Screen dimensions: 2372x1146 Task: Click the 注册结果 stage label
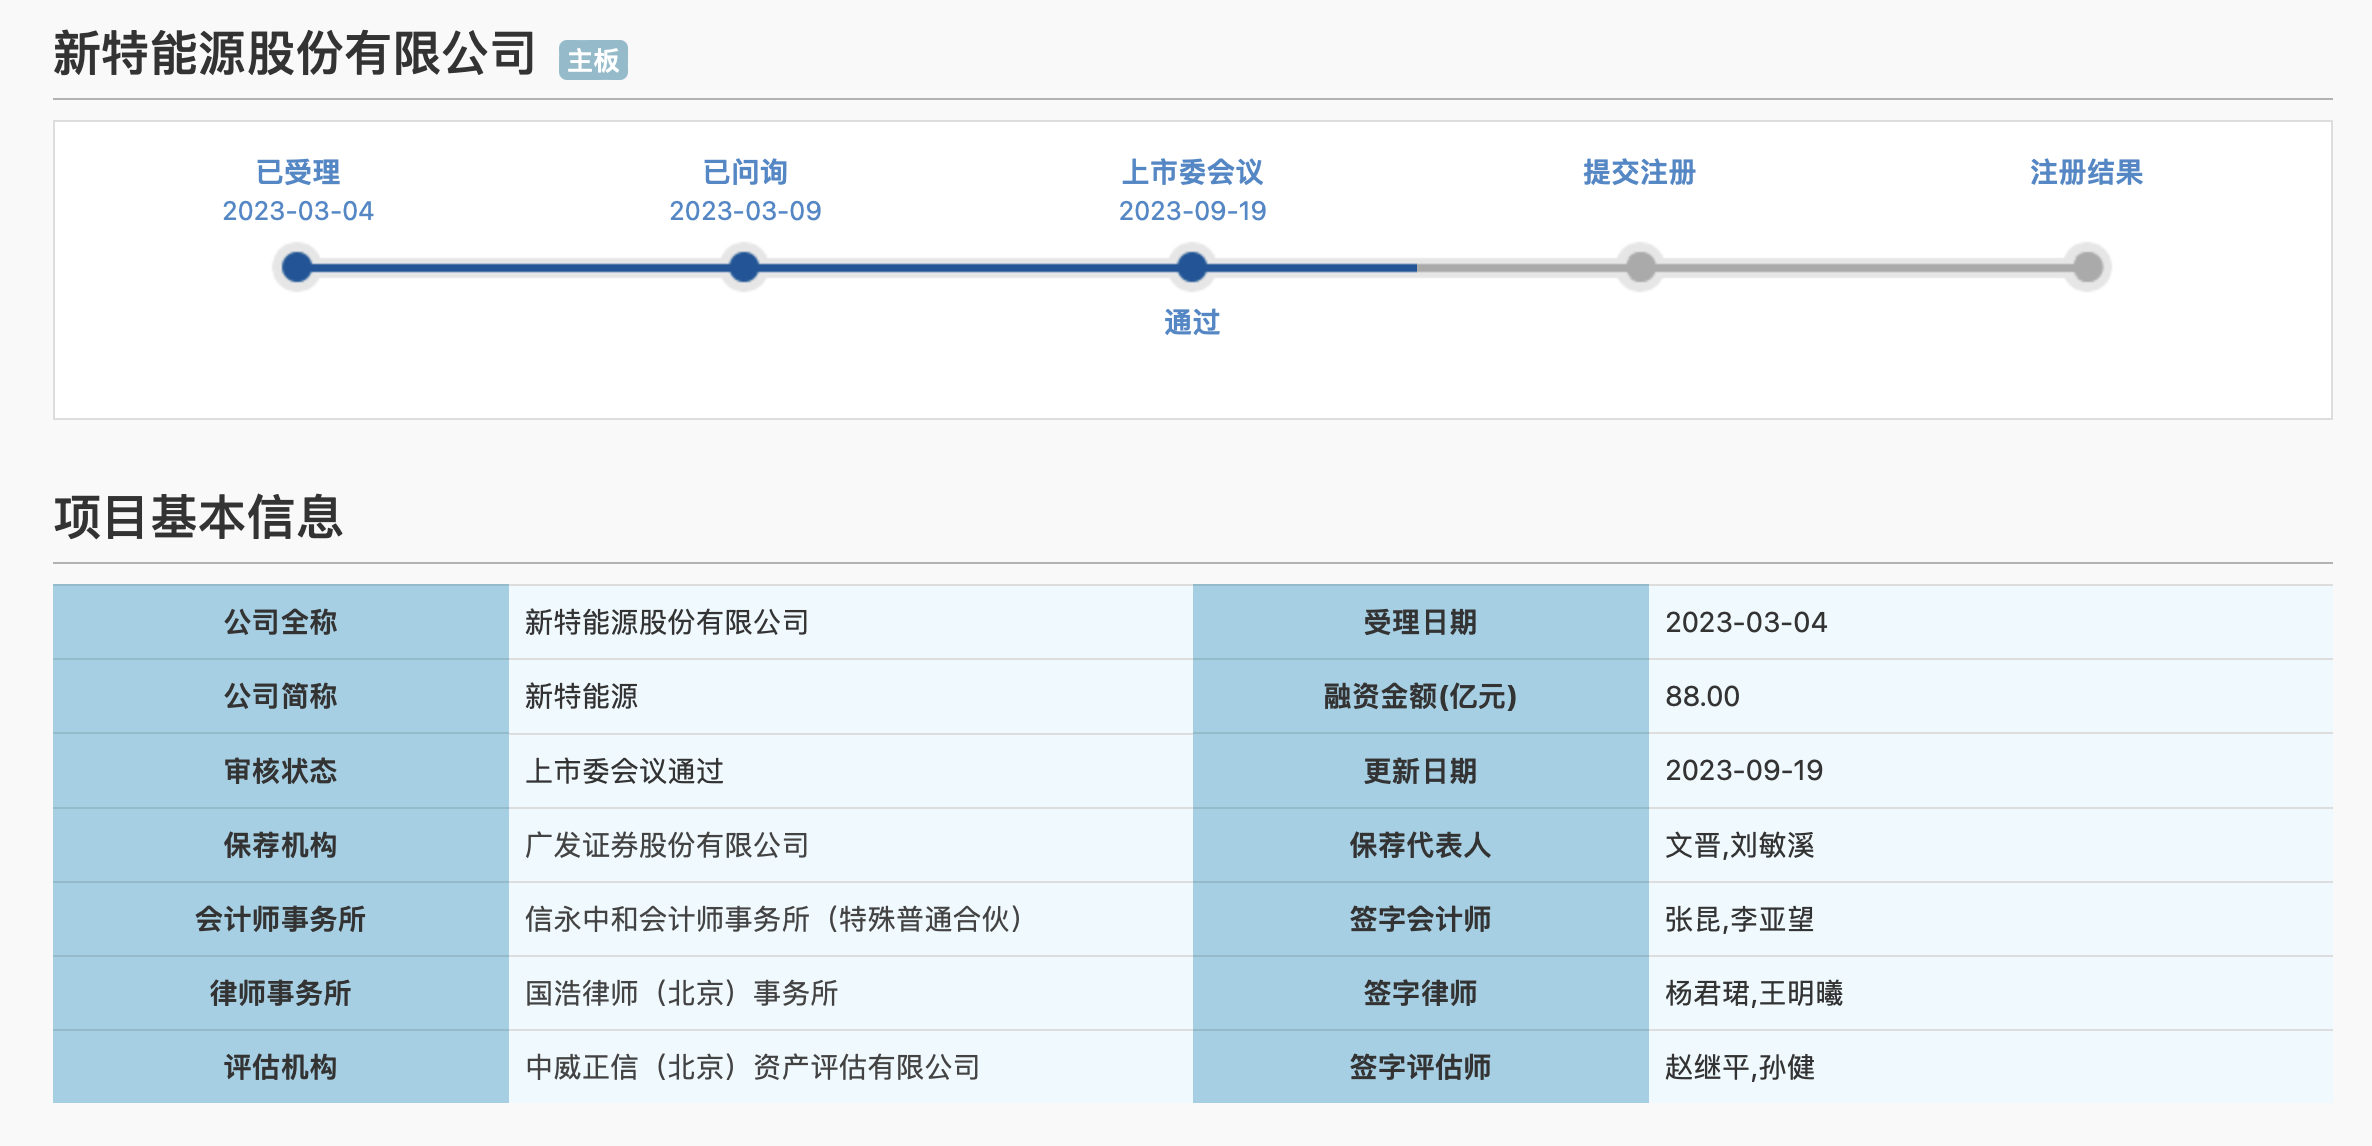[x=2086, y=172]
